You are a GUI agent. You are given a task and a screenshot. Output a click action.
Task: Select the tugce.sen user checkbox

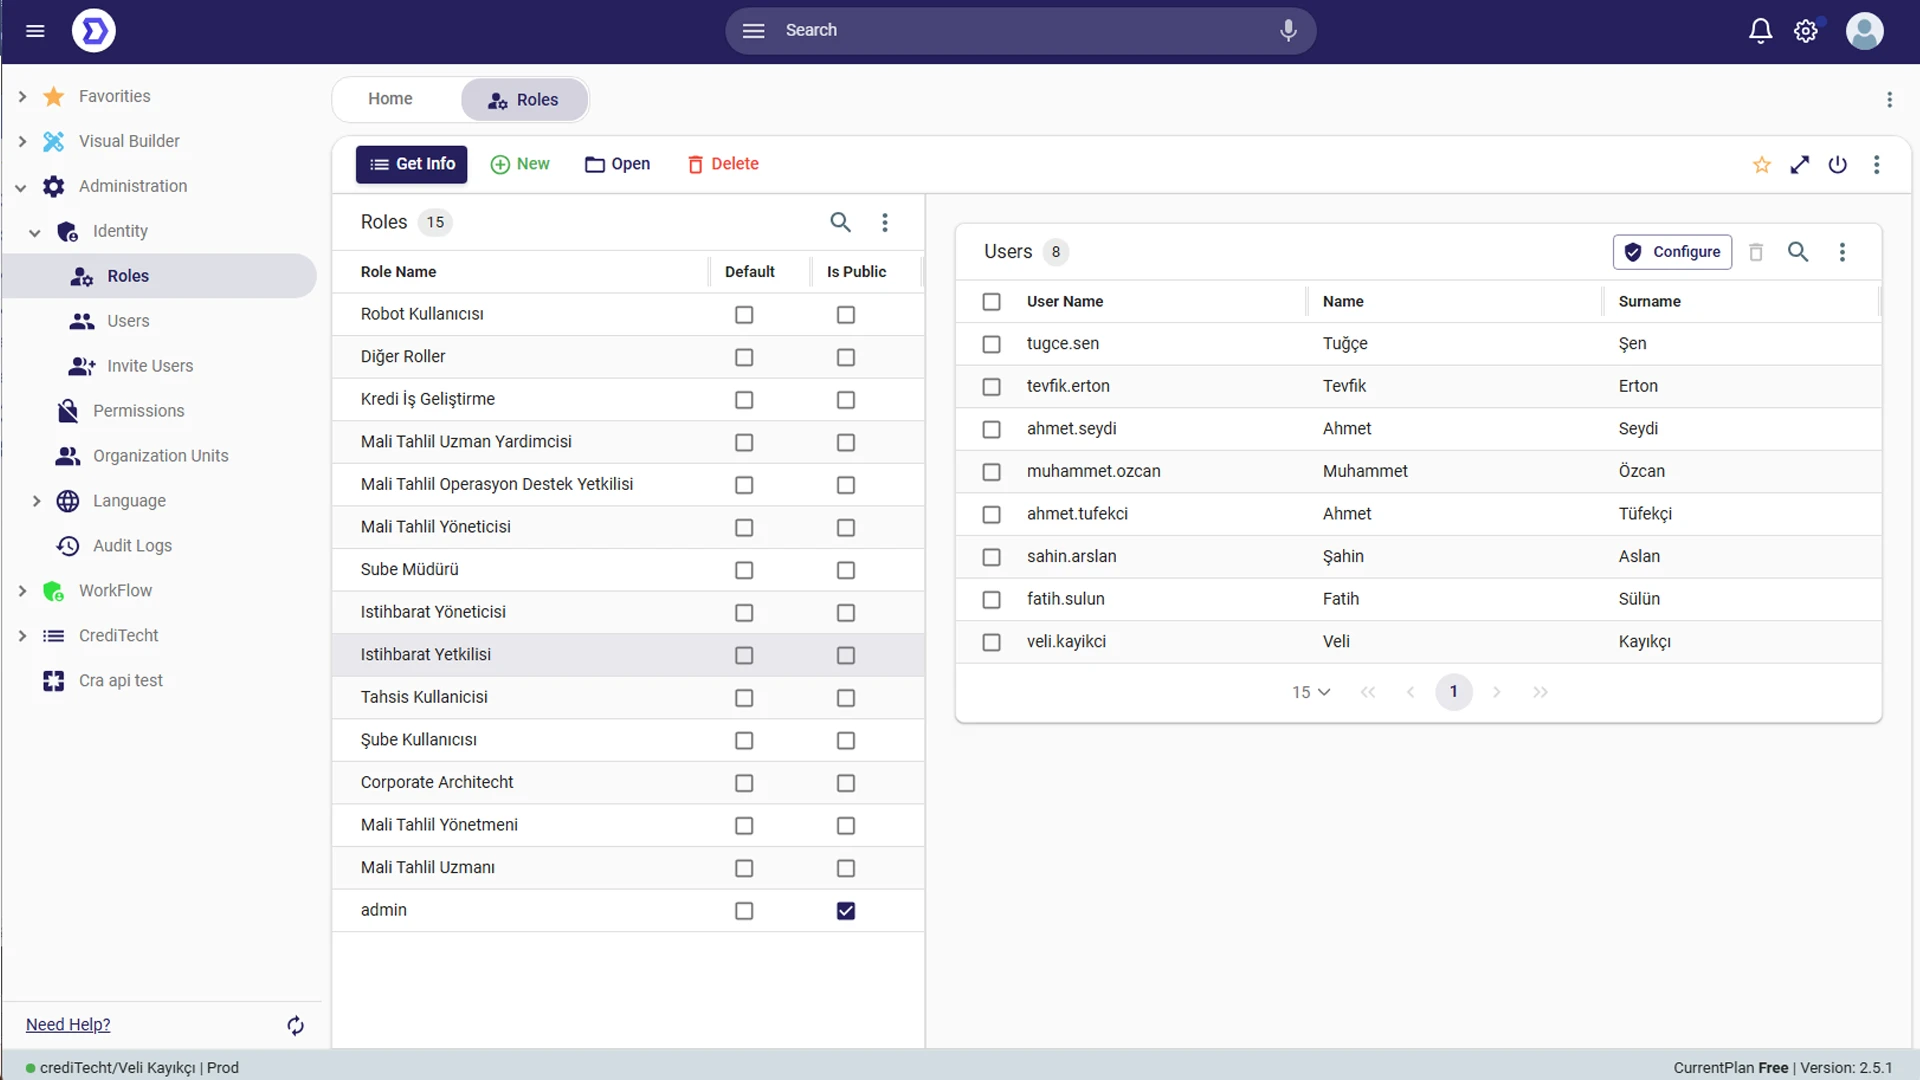[x=991, y=344]
